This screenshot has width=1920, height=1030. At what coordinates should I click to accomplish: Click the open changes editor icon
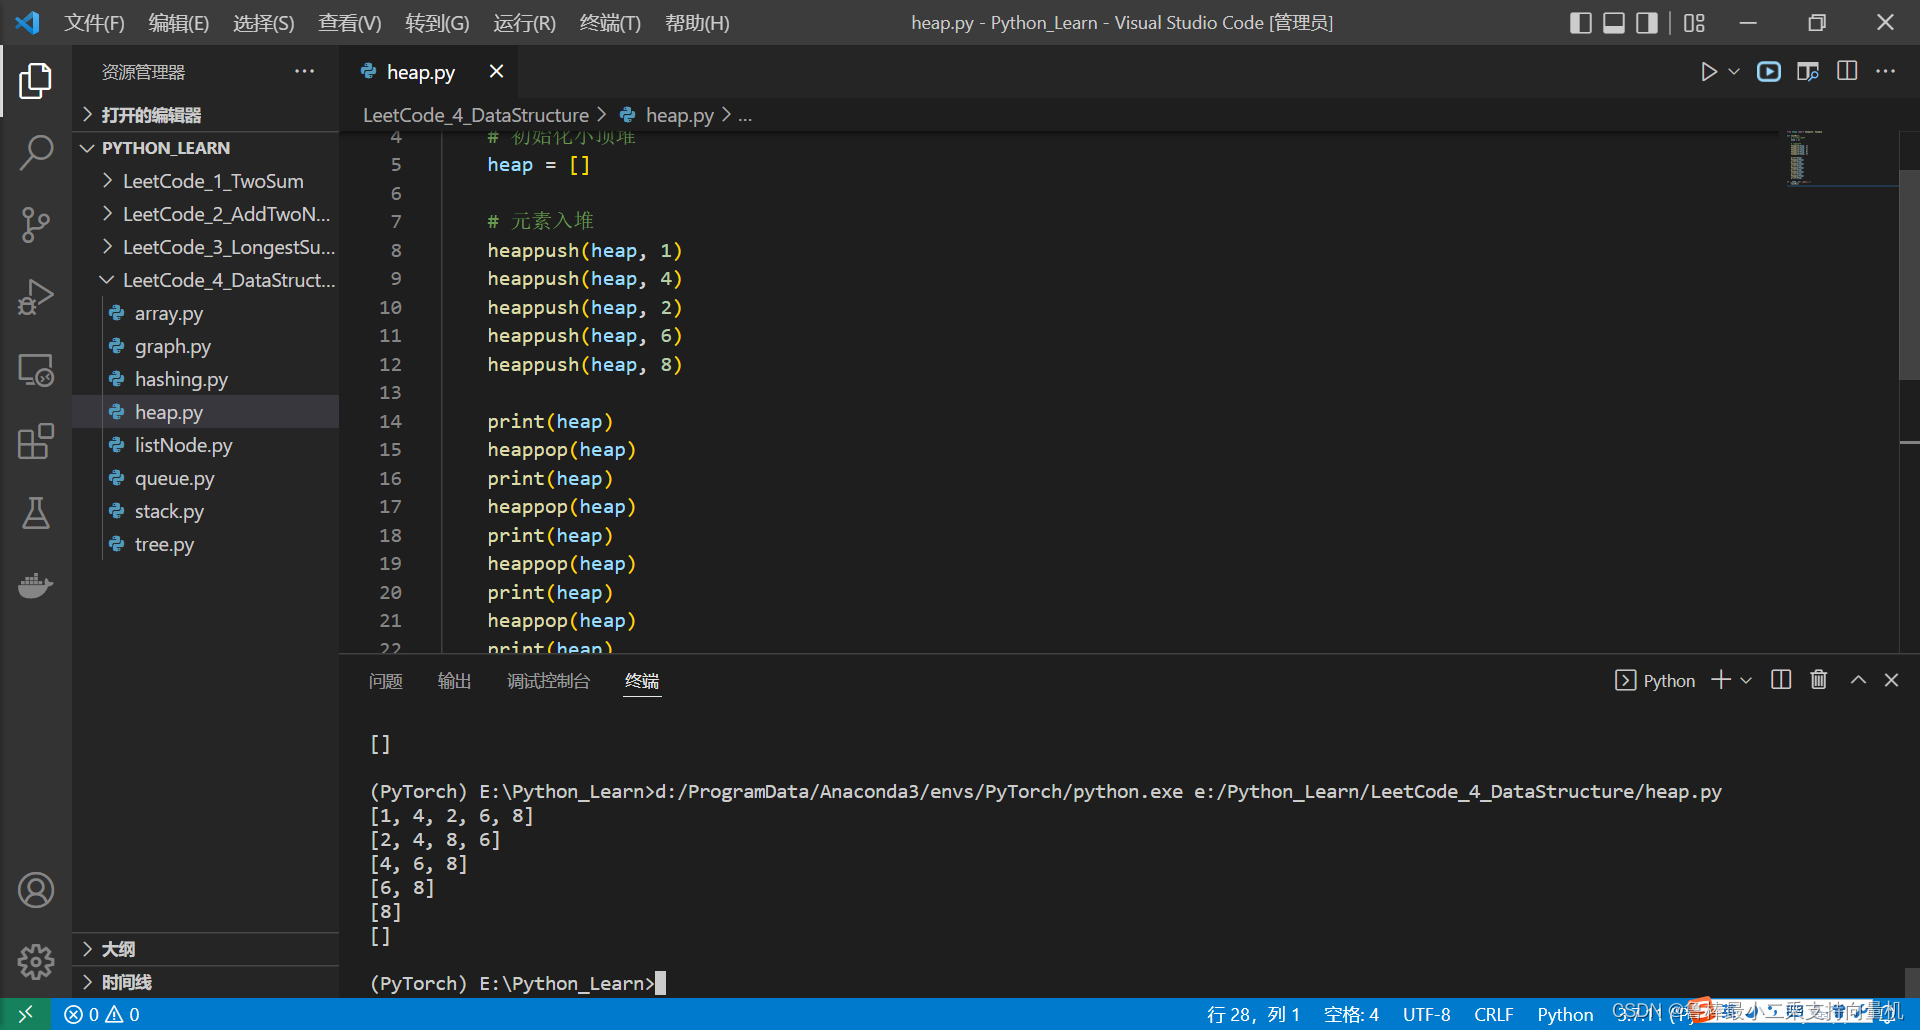tap(1808, 72)
